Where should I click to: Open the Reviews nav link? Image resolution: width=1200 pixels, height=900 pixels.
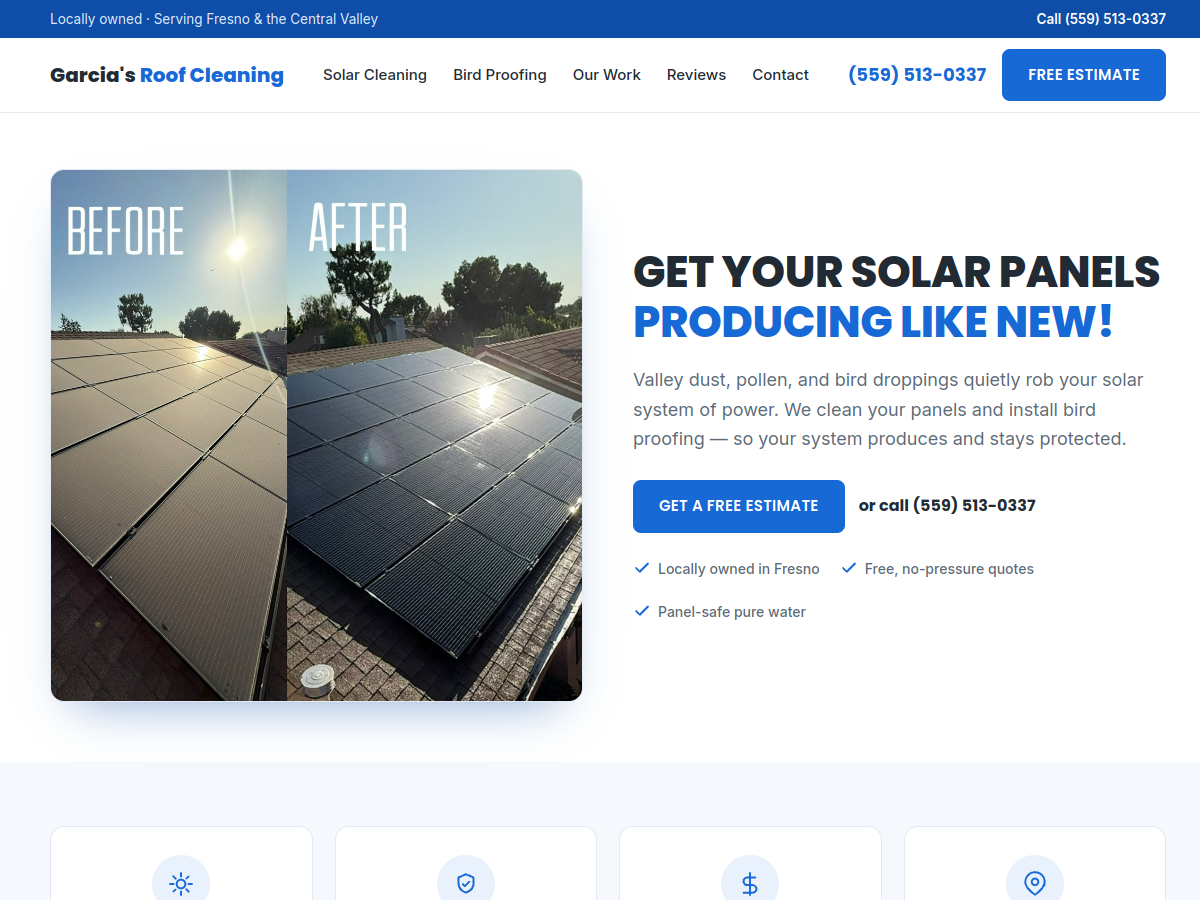pos(697,75)
